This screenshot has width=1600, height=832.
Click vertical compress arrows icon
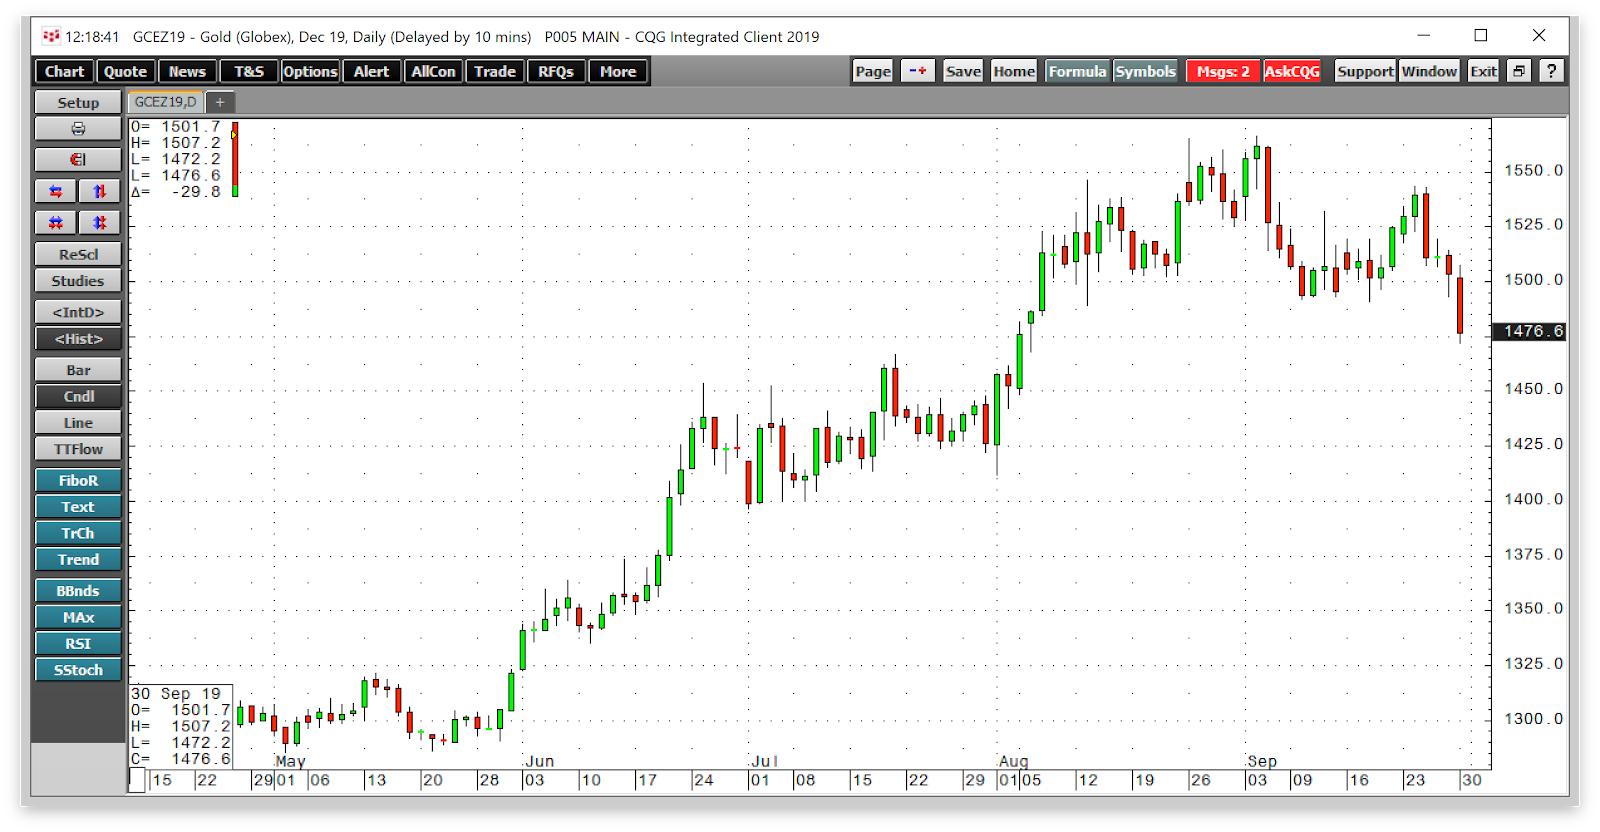(100, 222)
